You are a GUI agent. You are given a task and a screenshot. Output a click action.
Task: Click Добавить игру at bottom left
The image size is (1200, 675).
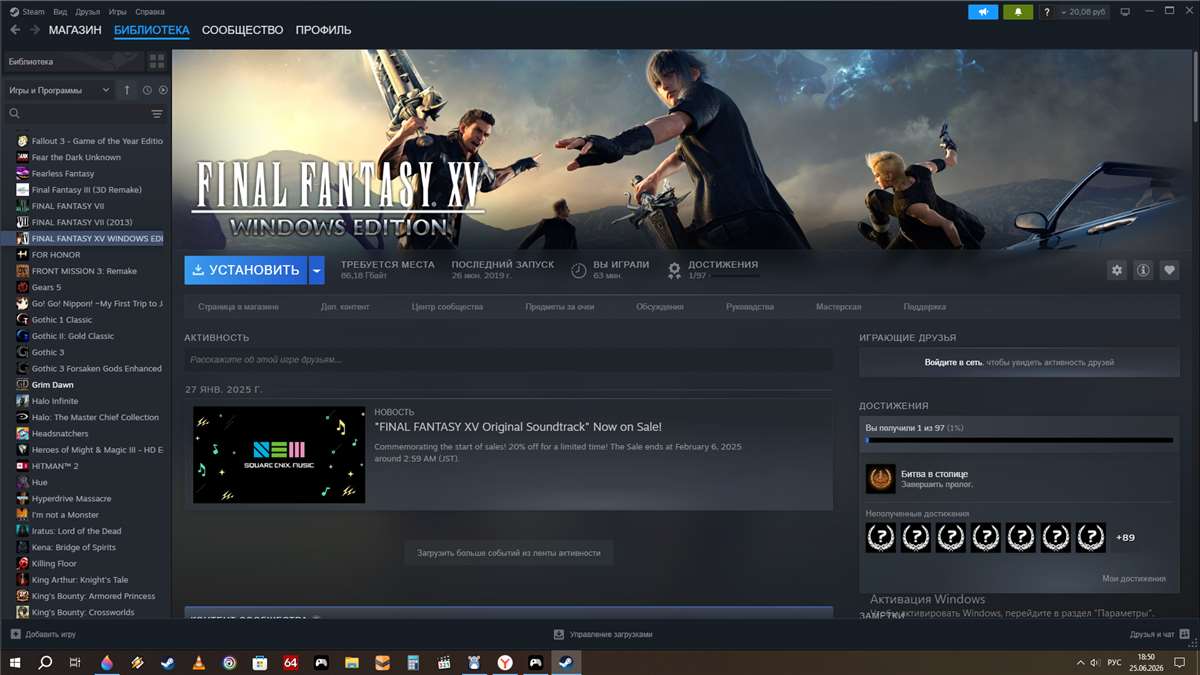[43, 634]
